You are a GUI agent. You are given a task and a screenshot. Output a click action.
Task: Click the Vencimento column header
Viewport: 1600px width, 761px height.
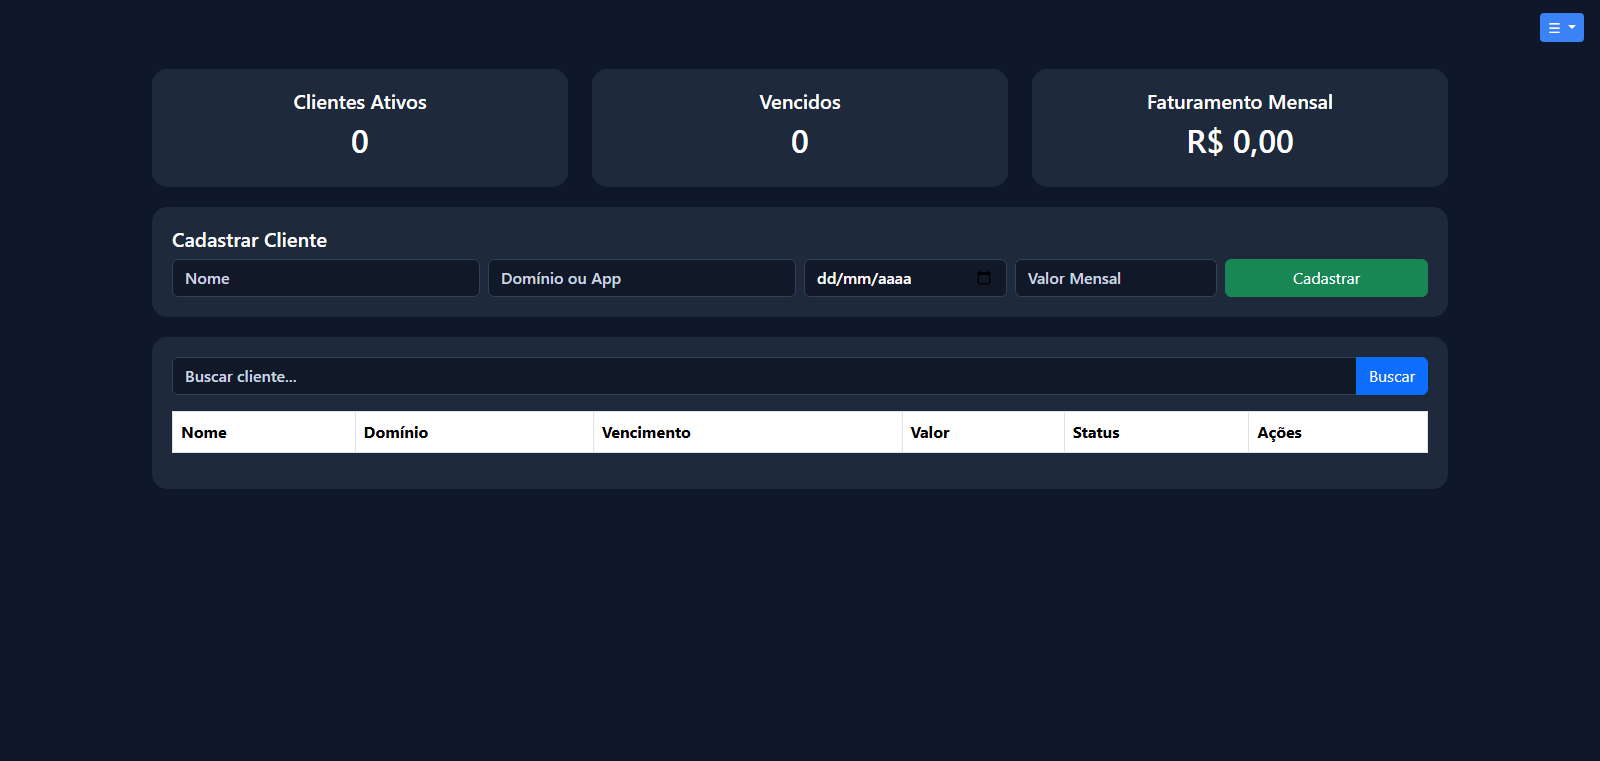pos(646,432)
